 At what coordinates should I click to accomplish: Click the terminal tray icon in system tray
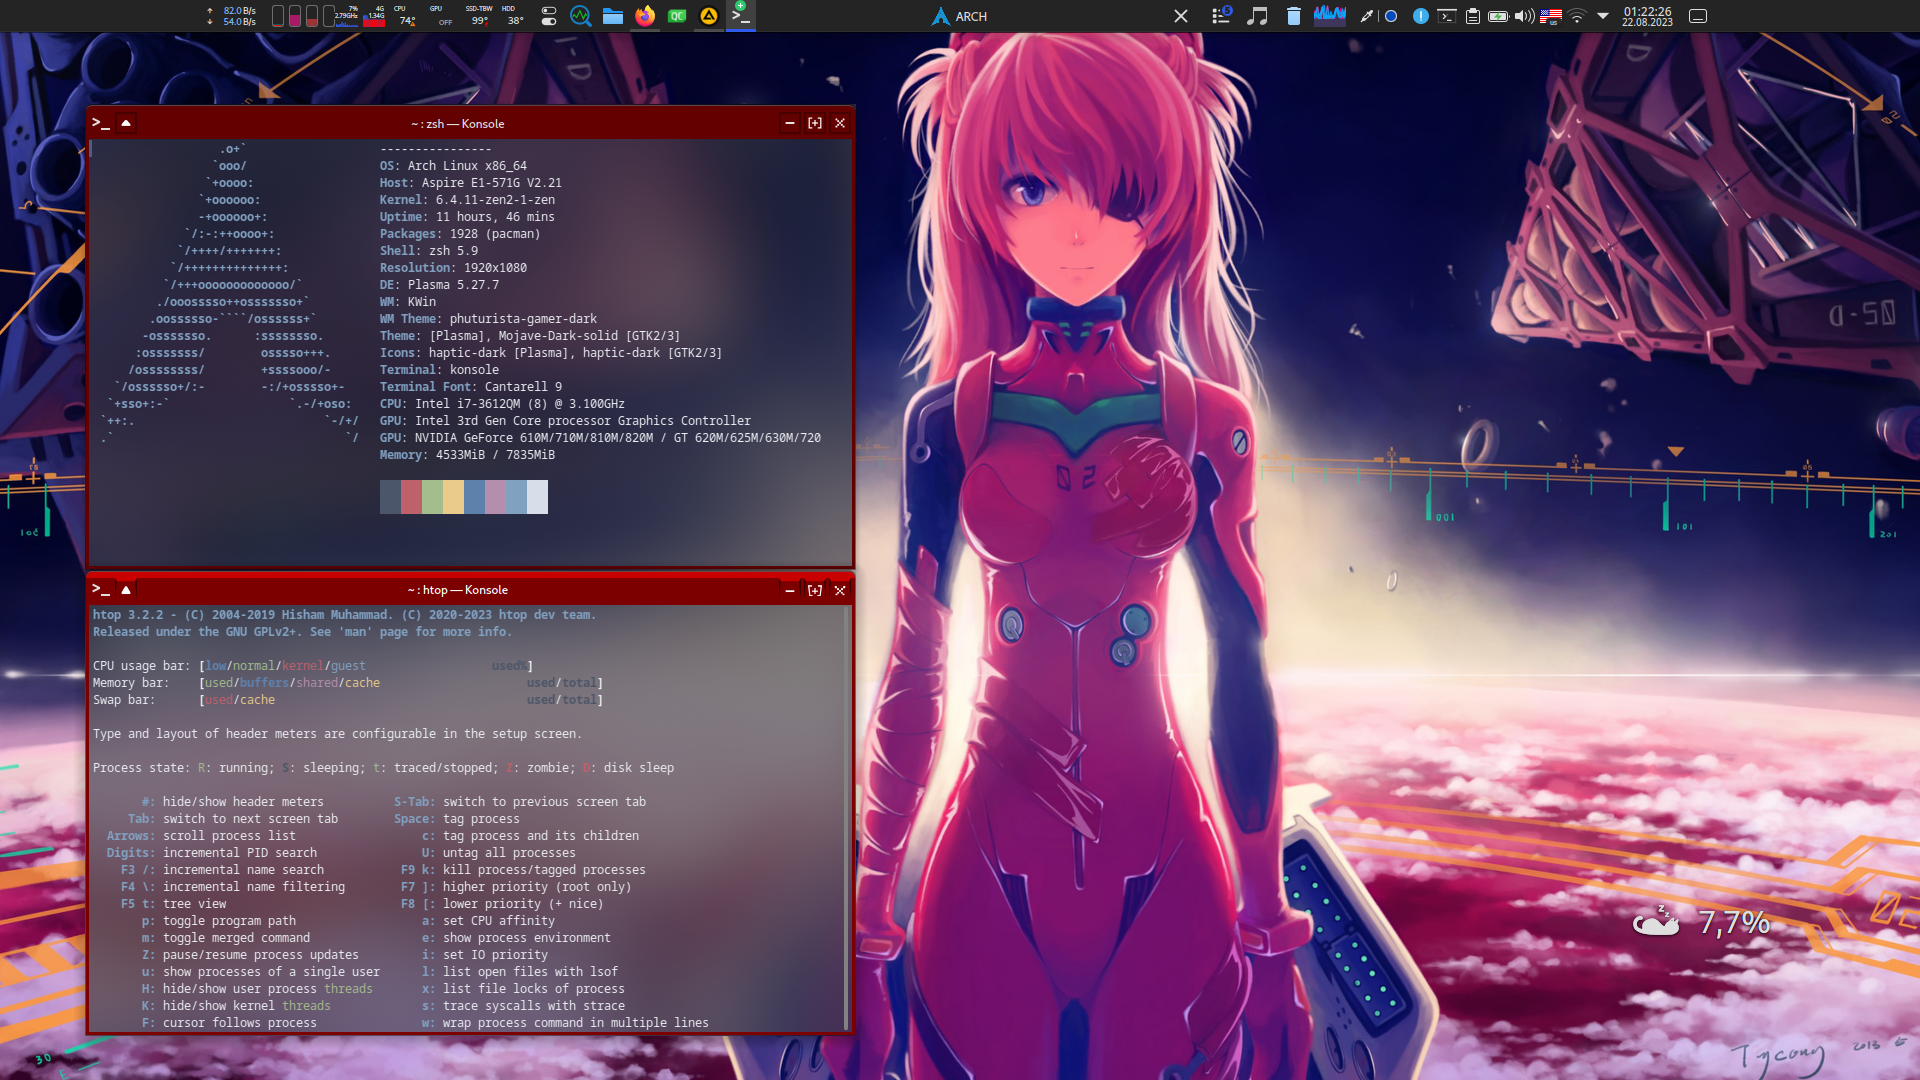(1446, 16)
